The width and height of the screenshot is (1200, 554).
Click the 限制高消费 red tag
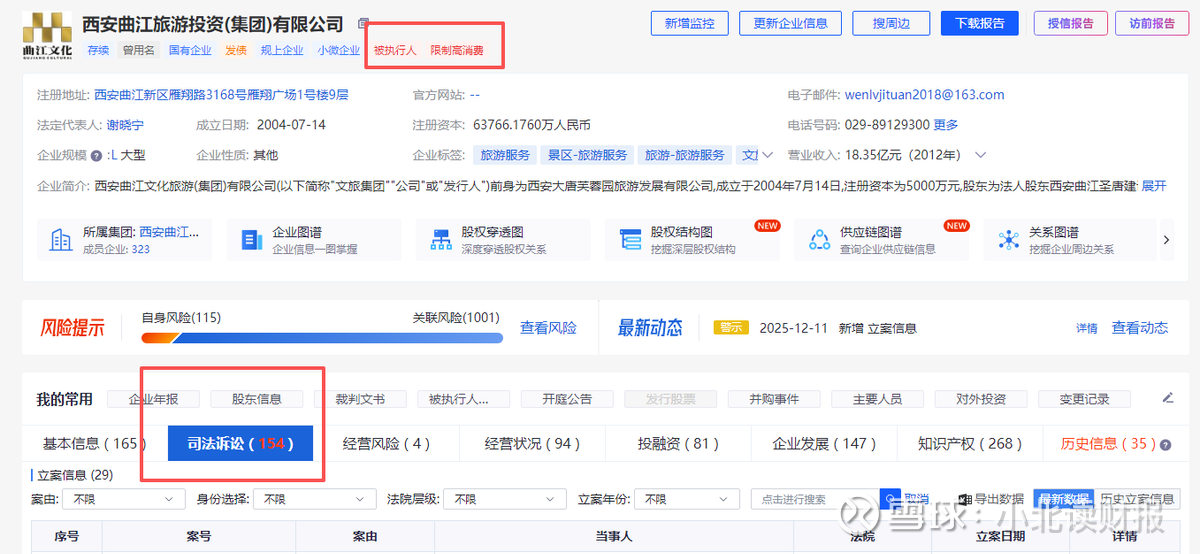point(457,50)
